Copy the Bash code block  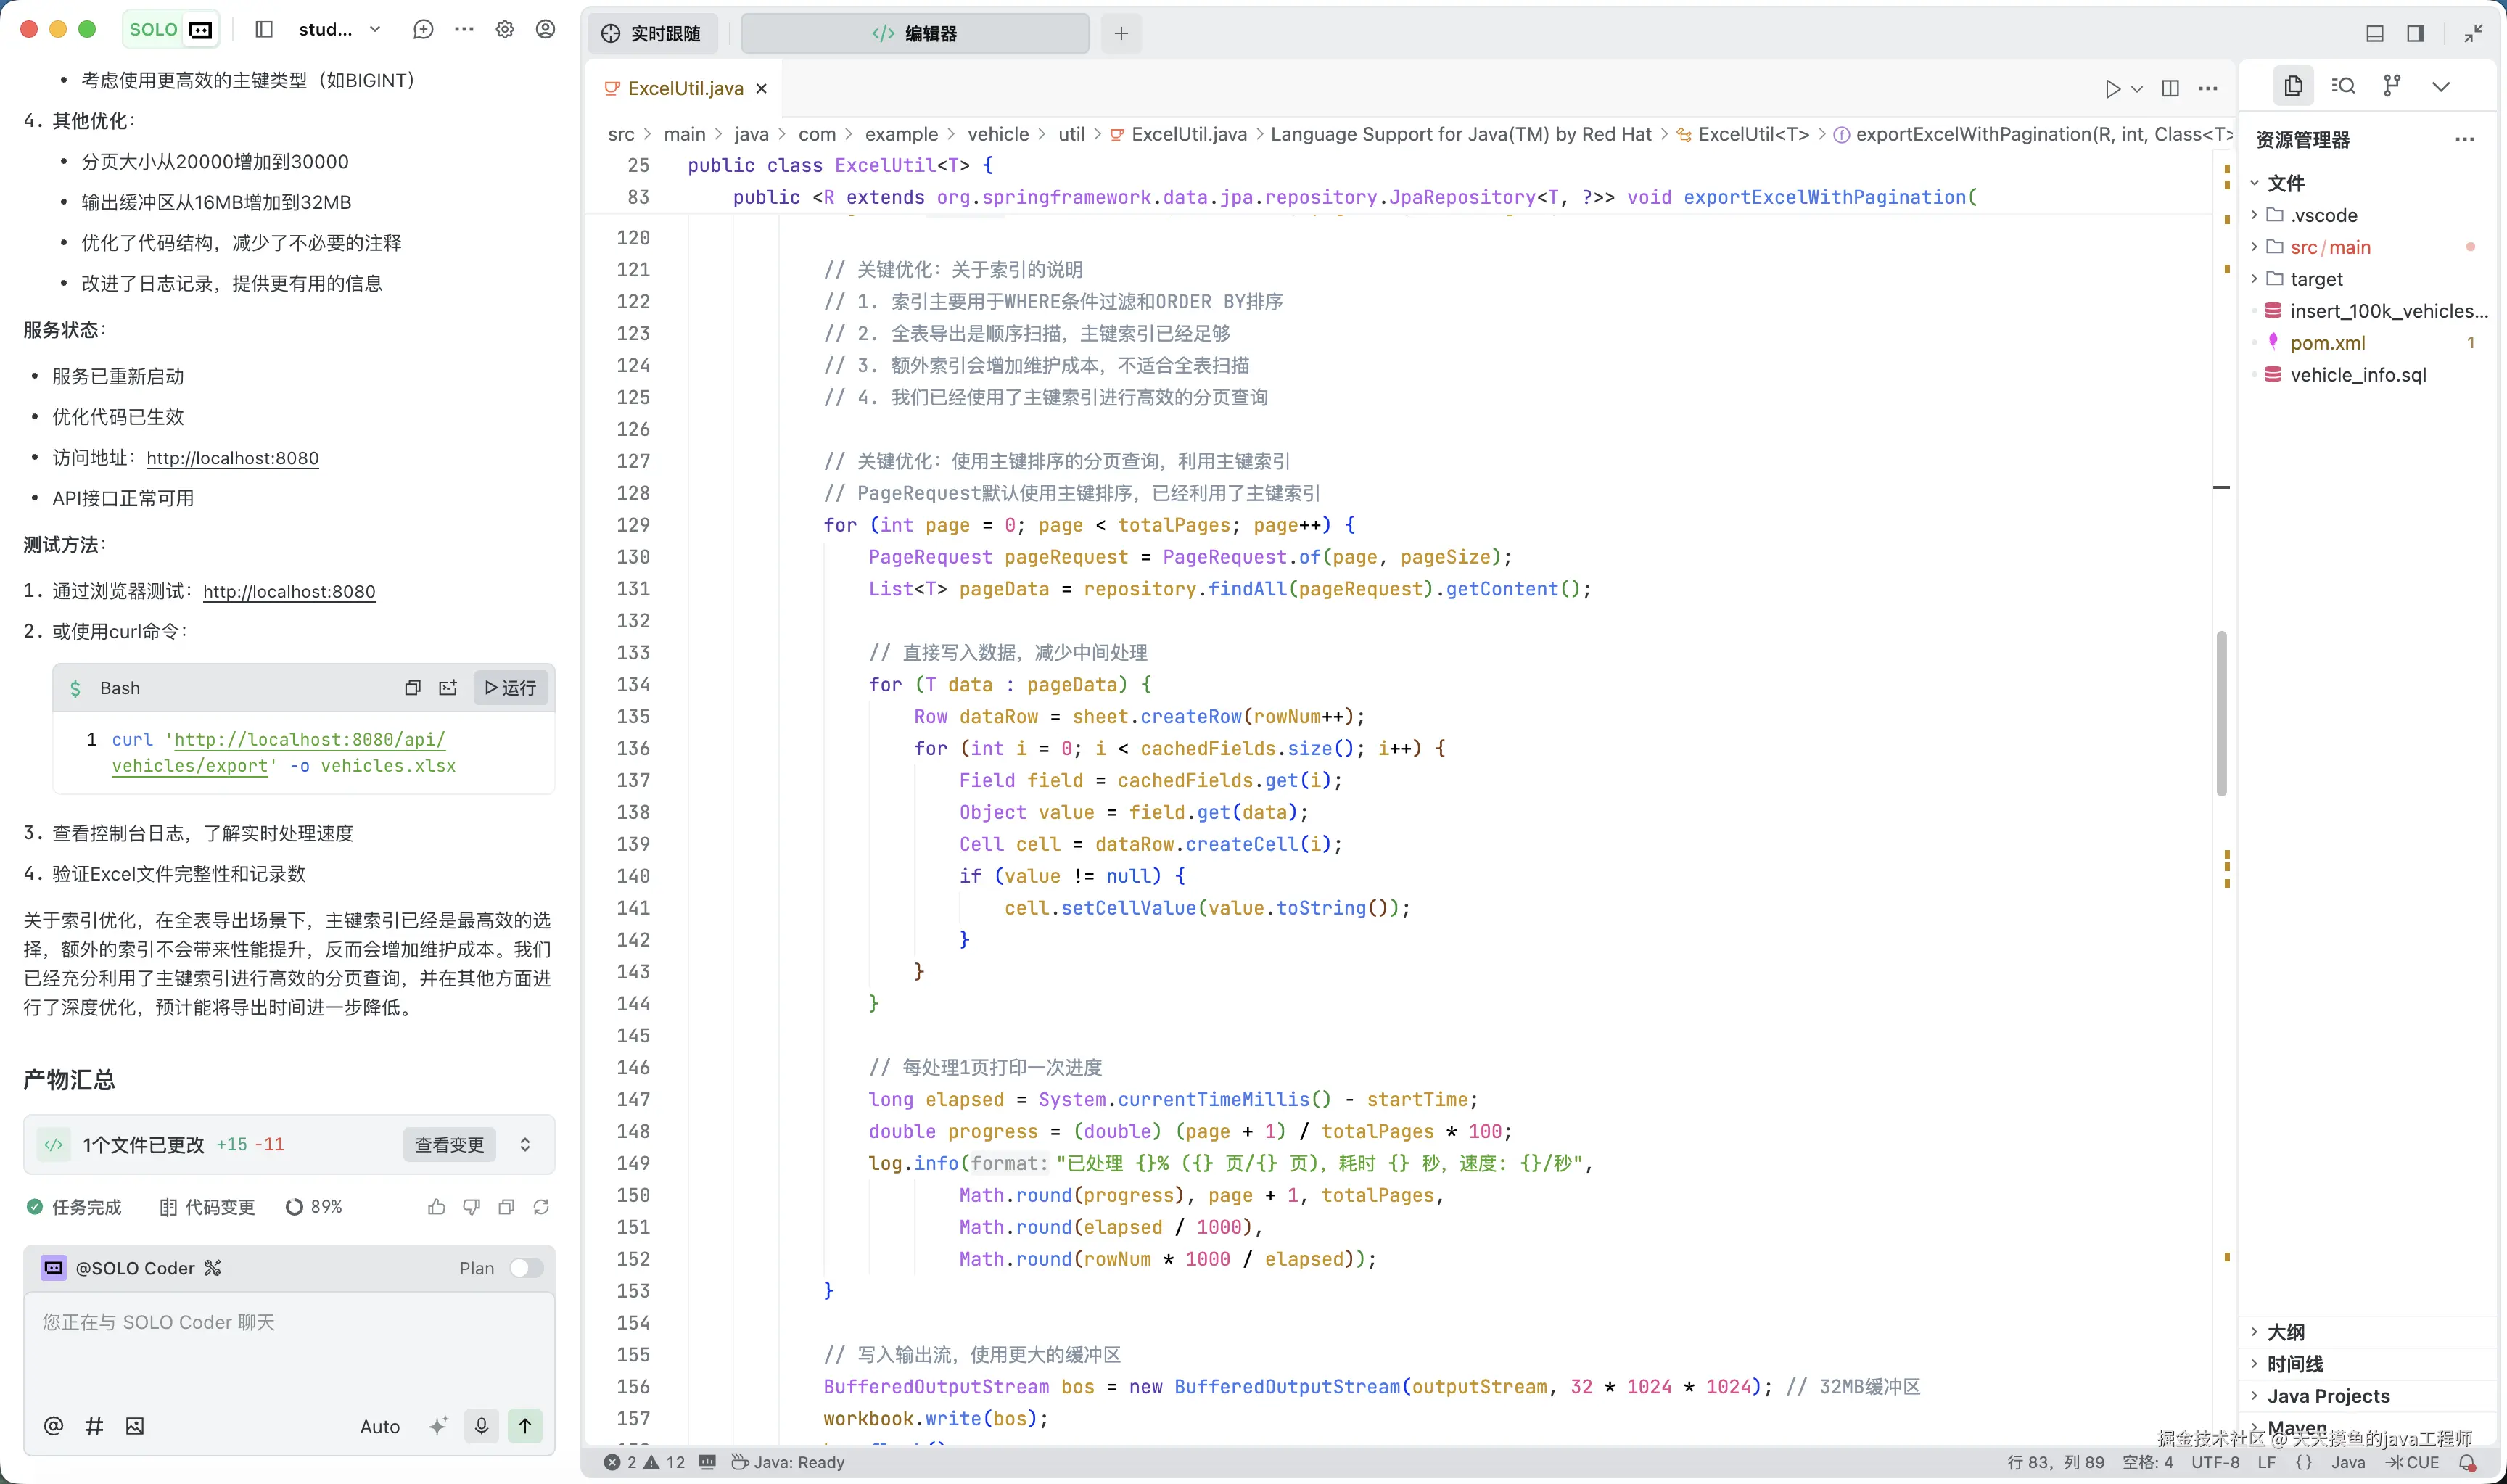pos(412,688)
